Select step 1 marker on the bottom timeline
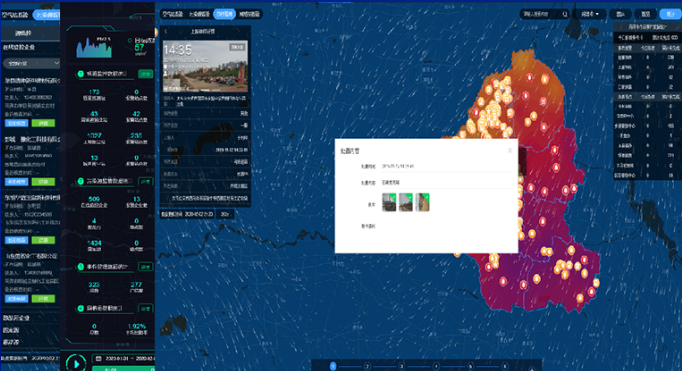The width and height of the screenshot is (682, 371). click(x=333, y=366)
